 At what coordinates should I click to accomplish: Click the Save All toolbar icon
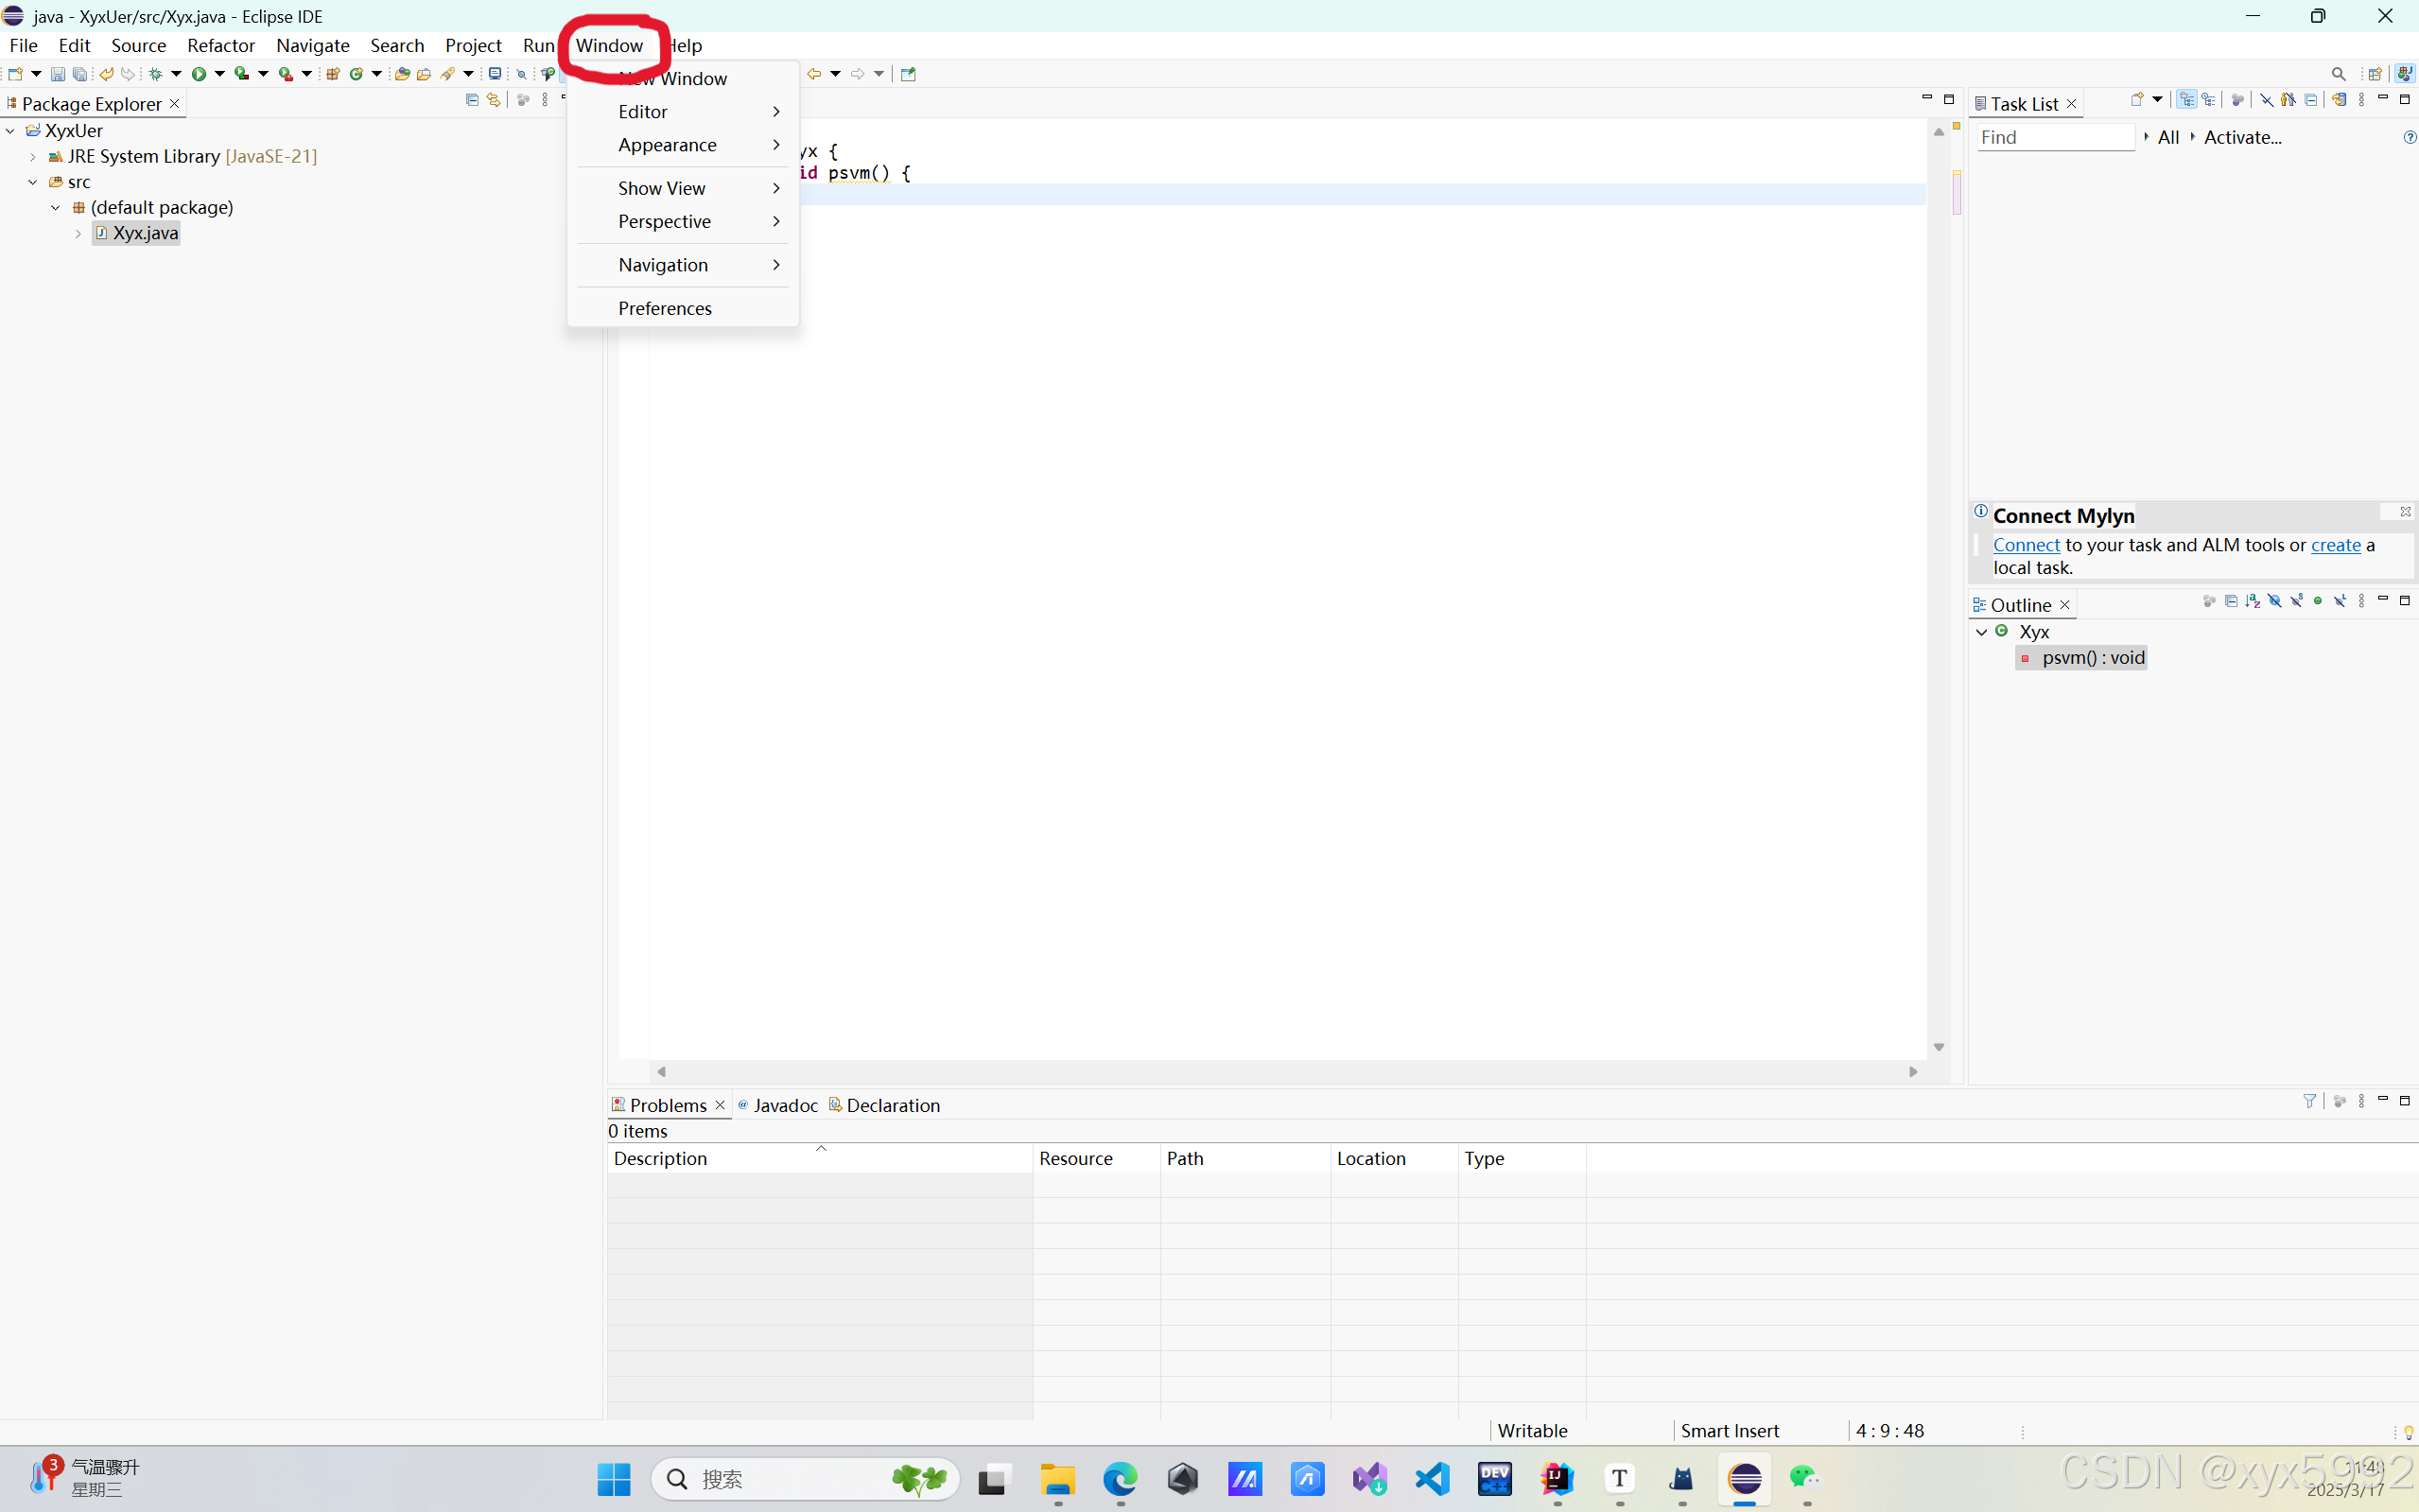[x=79, y=74]
